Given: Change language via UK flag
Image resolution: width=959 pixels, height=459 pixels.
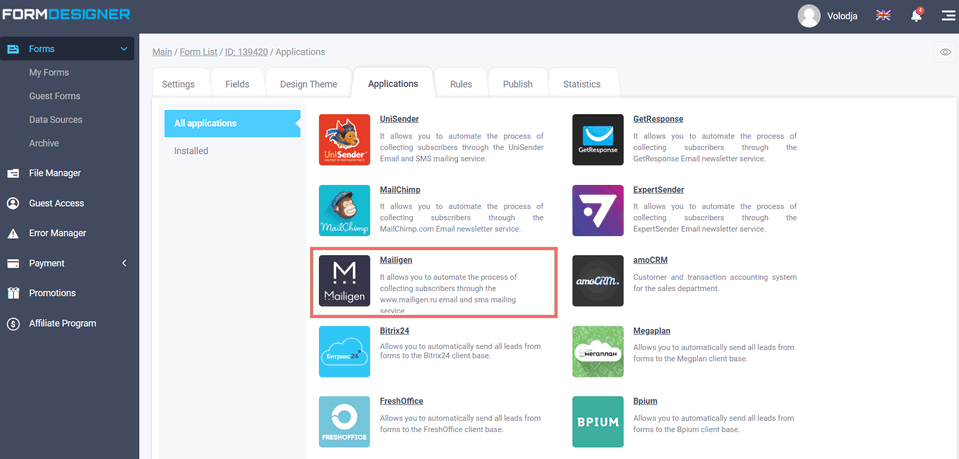Looking at the screenshot, I should tap(883, 15).
